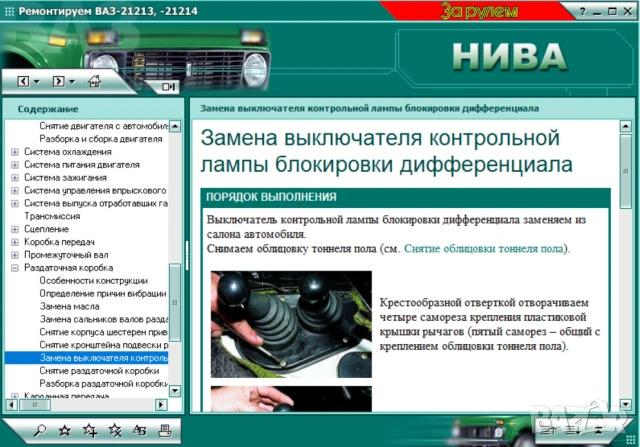The image size is (640, 447).
Task: Expand the Система выпуска отработавших газов node
Action: click(15, 203)
